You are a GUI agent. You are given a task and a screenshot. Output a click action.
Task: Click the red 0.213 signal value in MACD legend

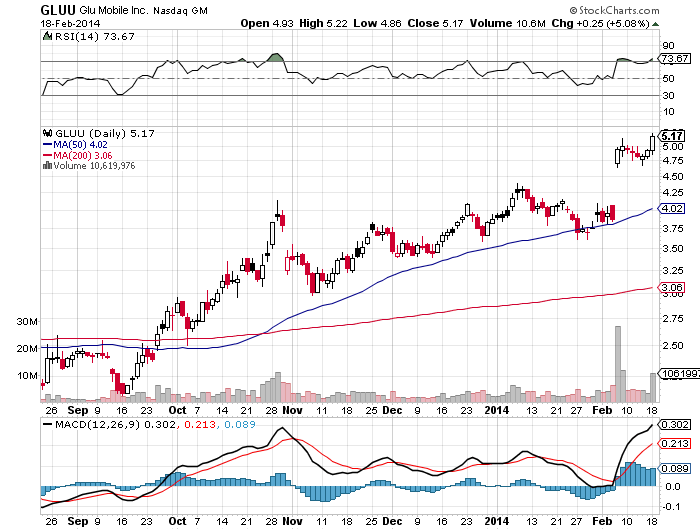[x=200, y=424]
